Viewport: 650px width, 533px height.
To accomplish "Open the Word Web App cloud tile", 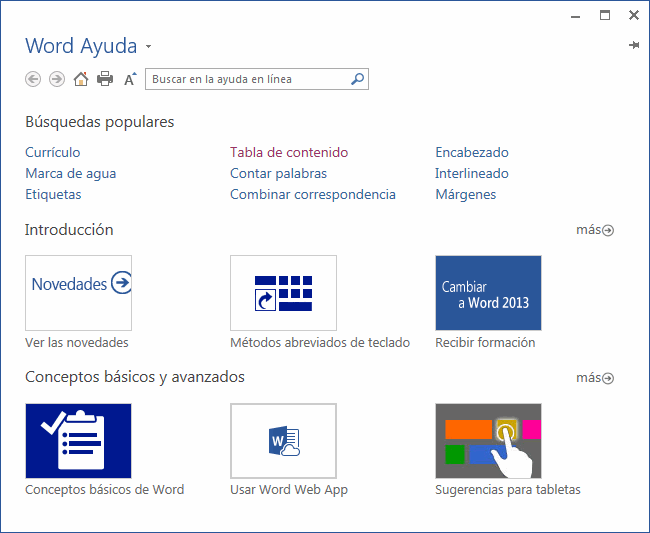I will pyautogui.click(x=283, y=440).
